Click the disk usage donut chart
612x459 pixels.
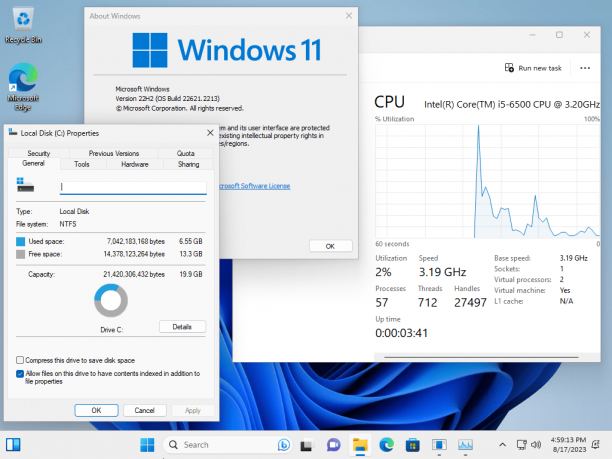click(x=111, y=300)
